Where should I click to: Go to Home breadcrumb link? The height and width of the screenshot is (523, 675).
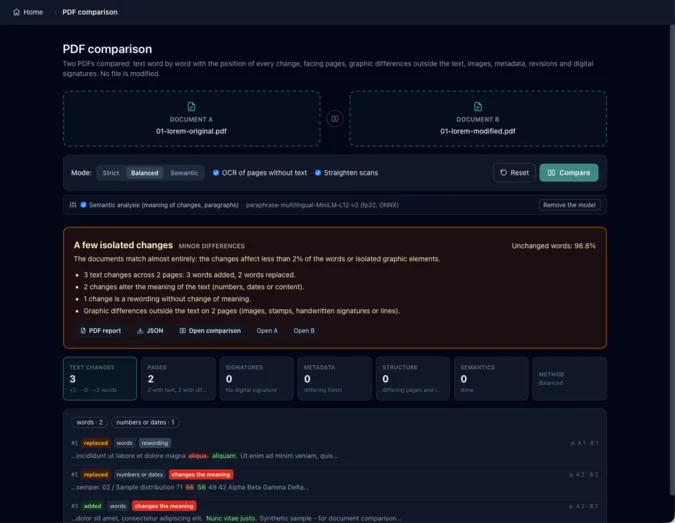tap(28, 12)
